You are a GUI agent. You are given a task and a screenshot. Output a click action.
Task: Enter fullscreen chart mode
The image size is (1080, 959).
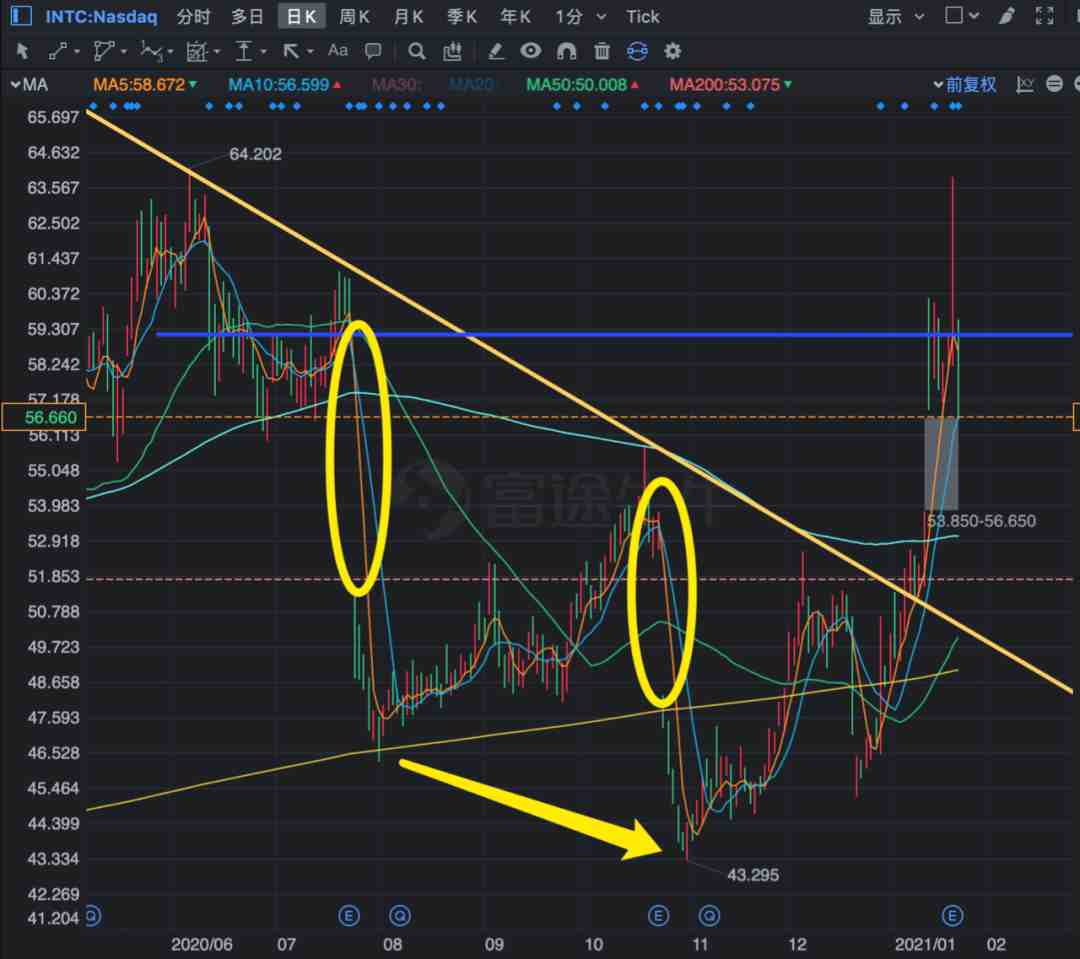pos(1044,16)
